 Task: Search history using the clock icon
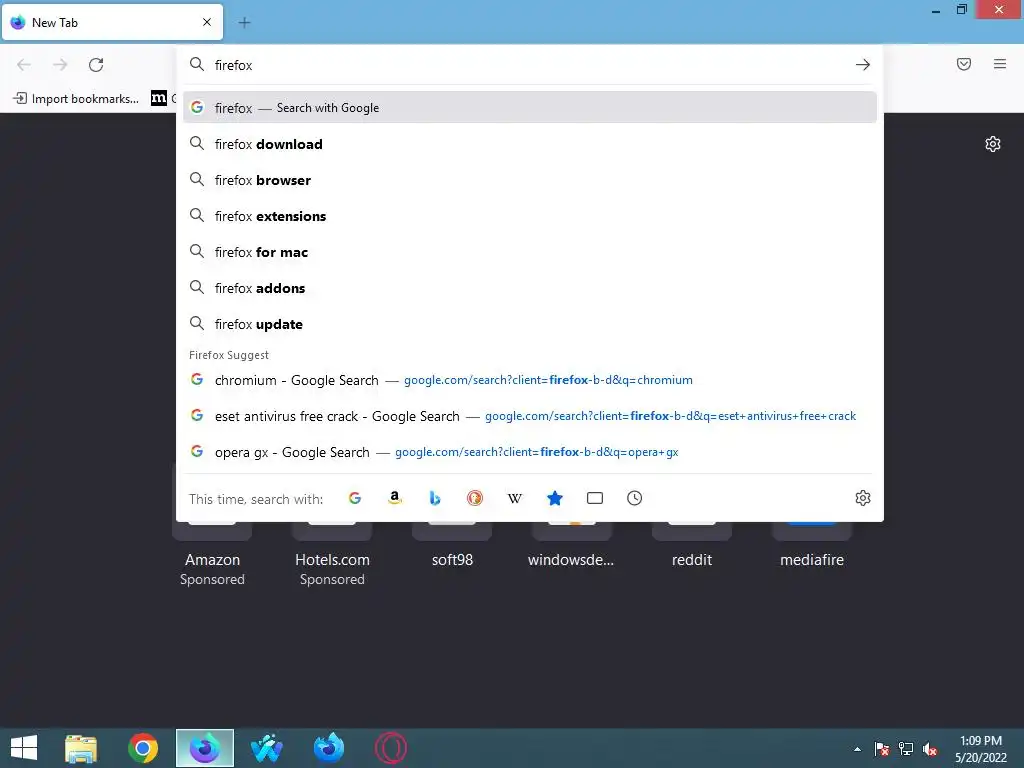(635, 498)
